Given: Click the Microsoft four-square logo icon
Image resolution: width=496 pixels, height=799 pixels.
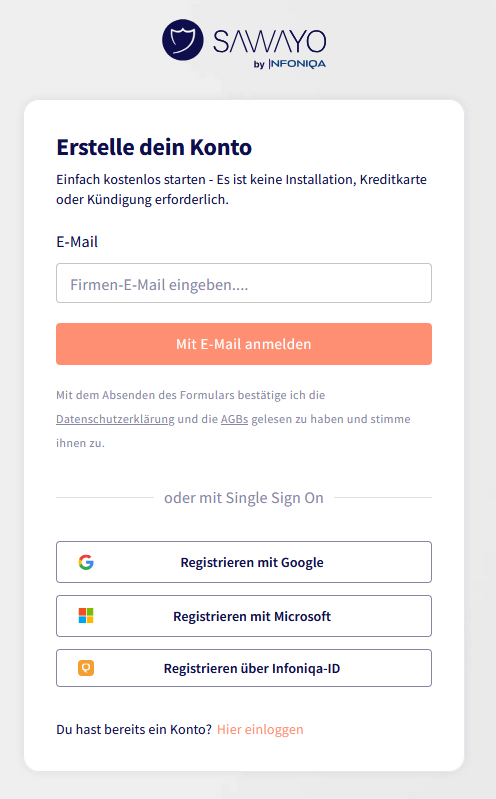Looking at the screenshot, I should tap(86, 616).
